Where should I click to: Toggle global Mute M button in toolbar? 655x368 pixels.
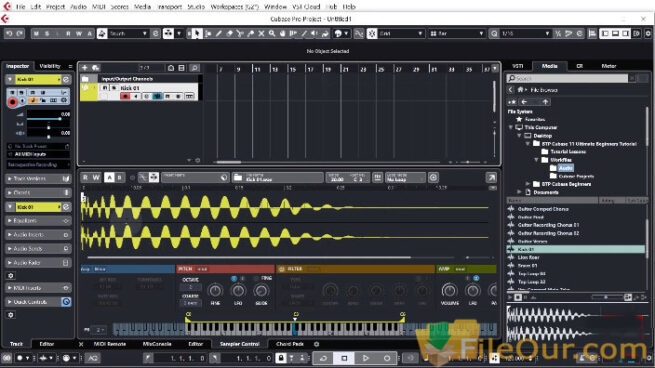point(36,33)
